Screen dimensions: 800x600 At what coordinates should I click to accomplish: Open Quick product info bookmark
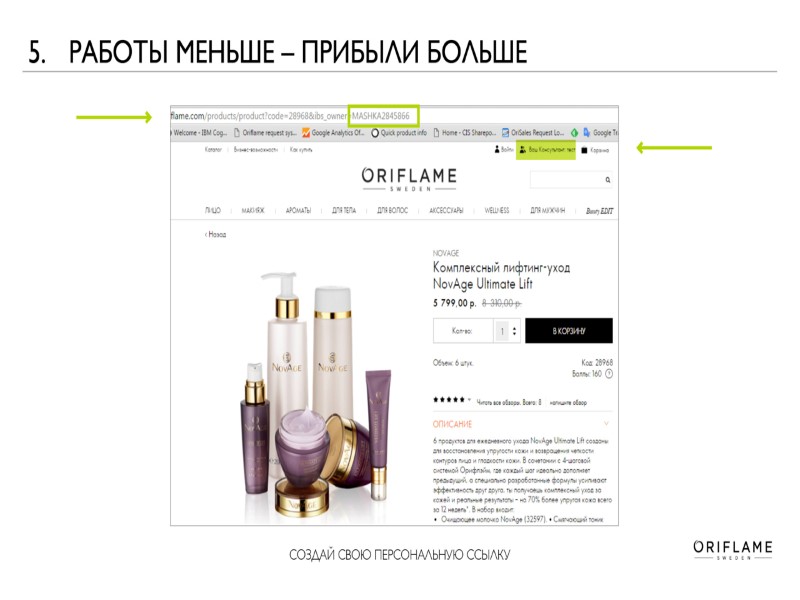point(398,133)
